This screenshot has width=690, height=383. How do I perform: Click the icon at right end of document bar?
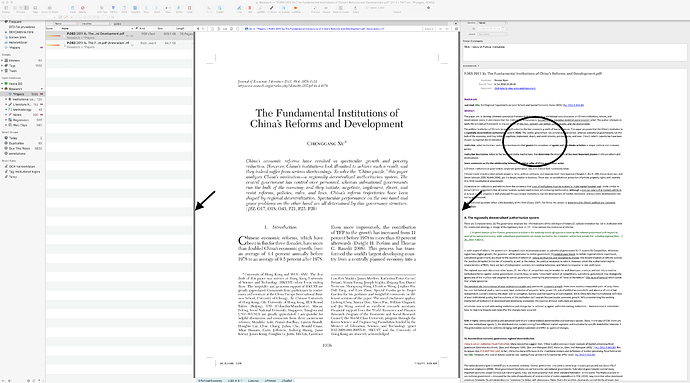point(456,29)
